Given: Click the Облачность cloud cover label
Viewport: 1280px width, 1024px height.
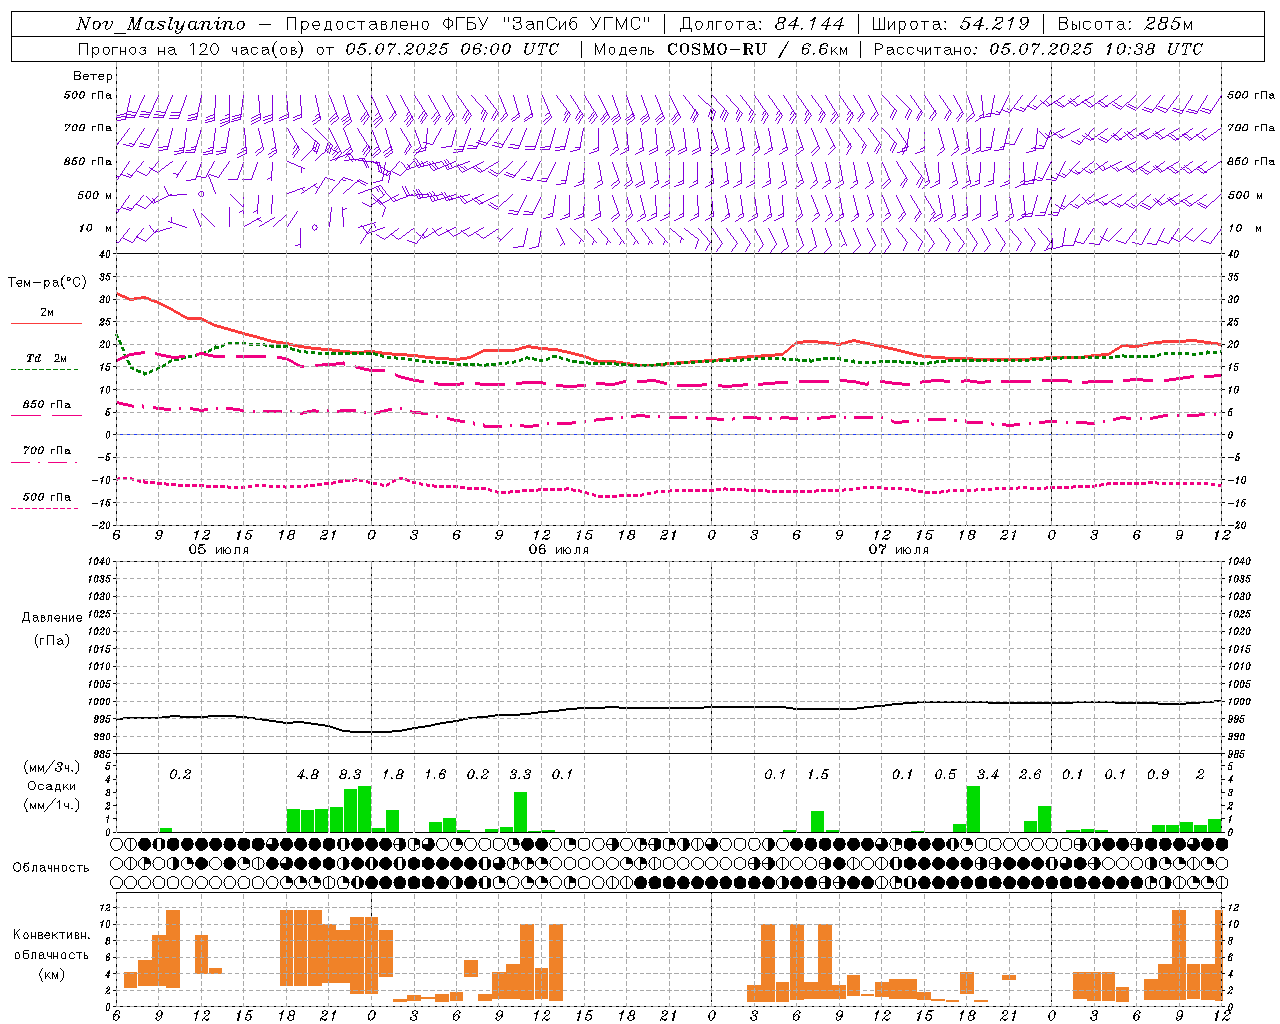Looking at the screenshot, I should click(x=51, y=867).
